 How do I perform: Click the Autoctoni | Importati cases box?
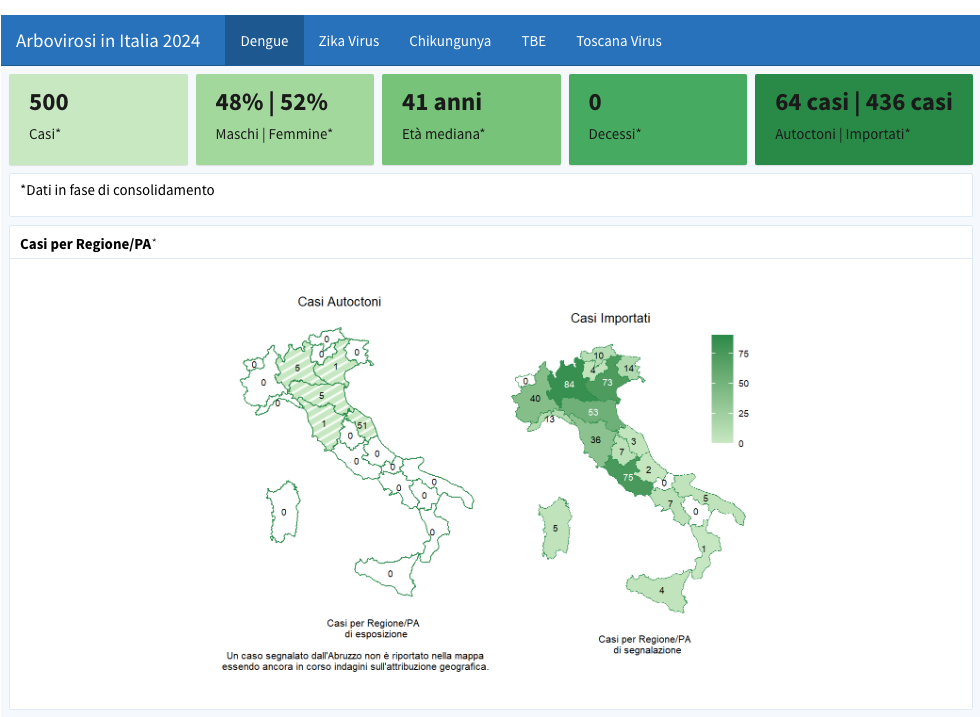pyautogui.click(x=863, y=119)
